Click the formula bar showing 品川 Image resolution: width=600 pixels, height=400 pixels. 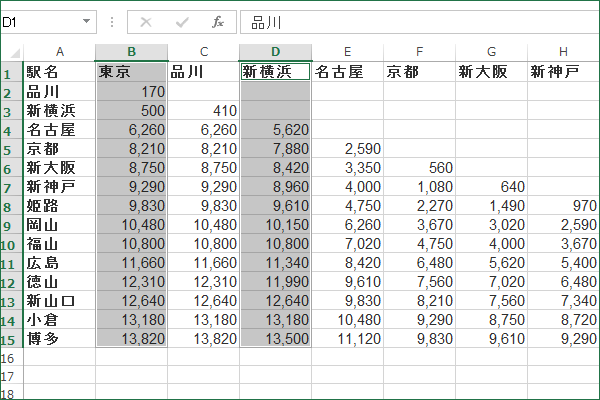coord(420,22)
